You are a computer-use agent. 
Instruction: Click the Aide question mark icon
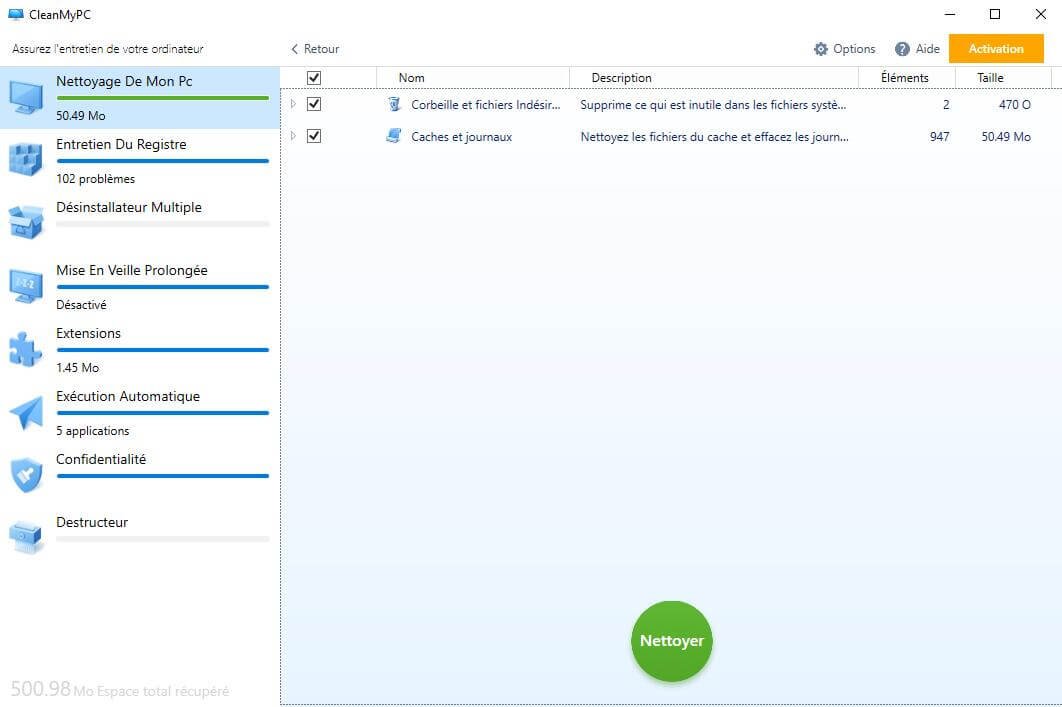(902, 49)
